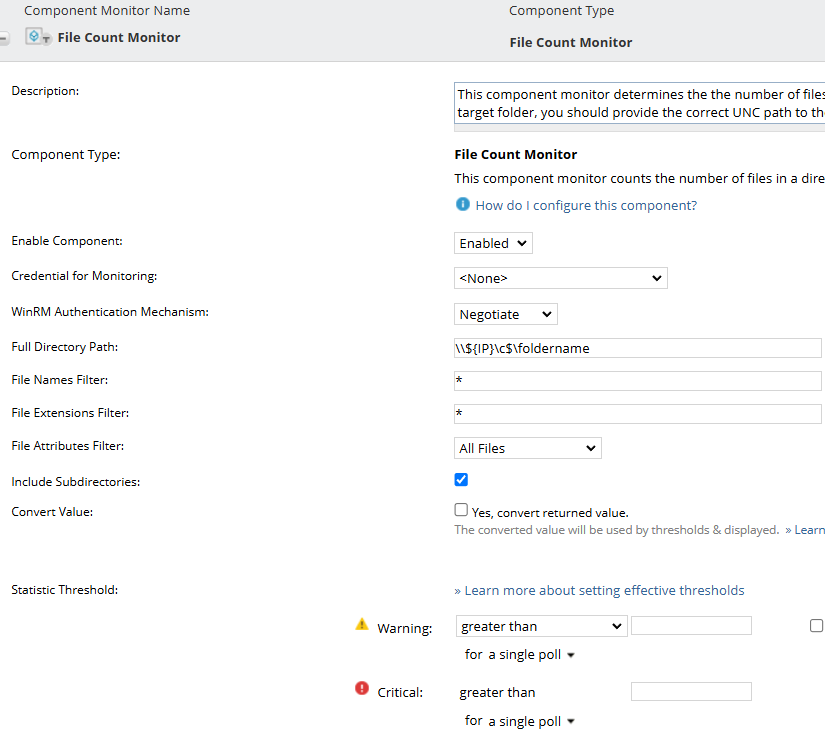Enable the convert returned value checkbox
The image size is (825, 742).
coord(461,510)
